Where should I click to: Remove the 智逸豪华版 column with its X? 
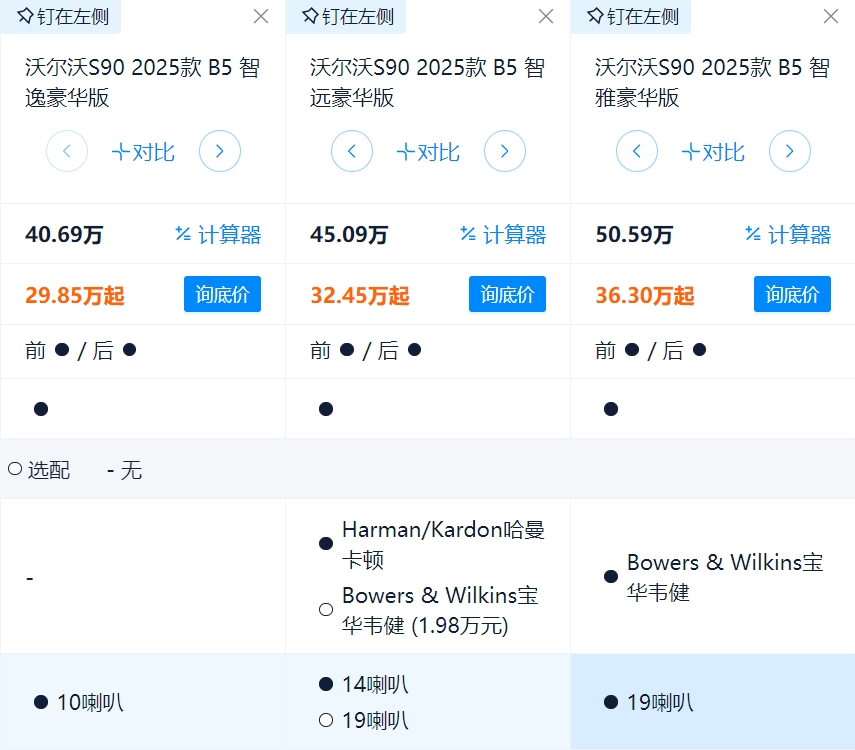click(261, 16)
